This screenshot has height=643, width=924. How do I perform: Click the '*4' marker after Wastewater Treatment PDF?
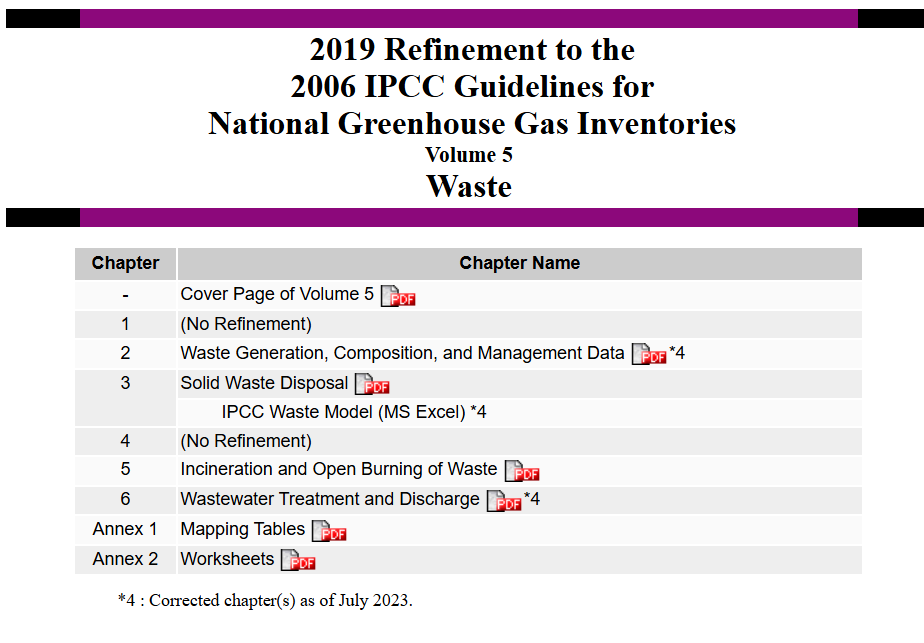point(532,500)
